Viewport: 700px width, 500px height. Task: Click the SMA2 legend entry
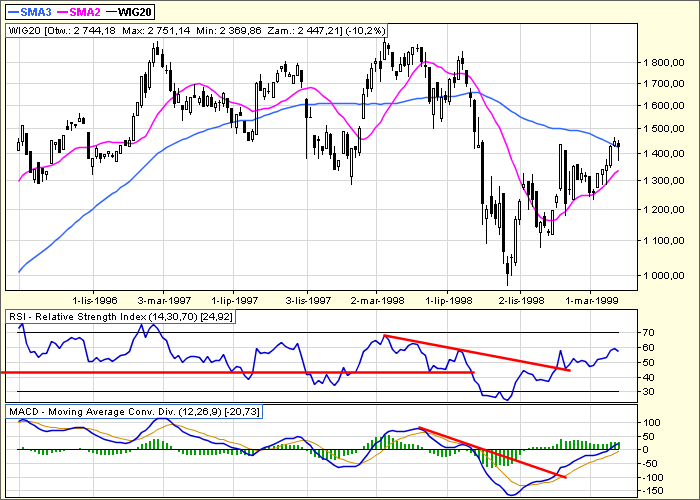[79, 12]
